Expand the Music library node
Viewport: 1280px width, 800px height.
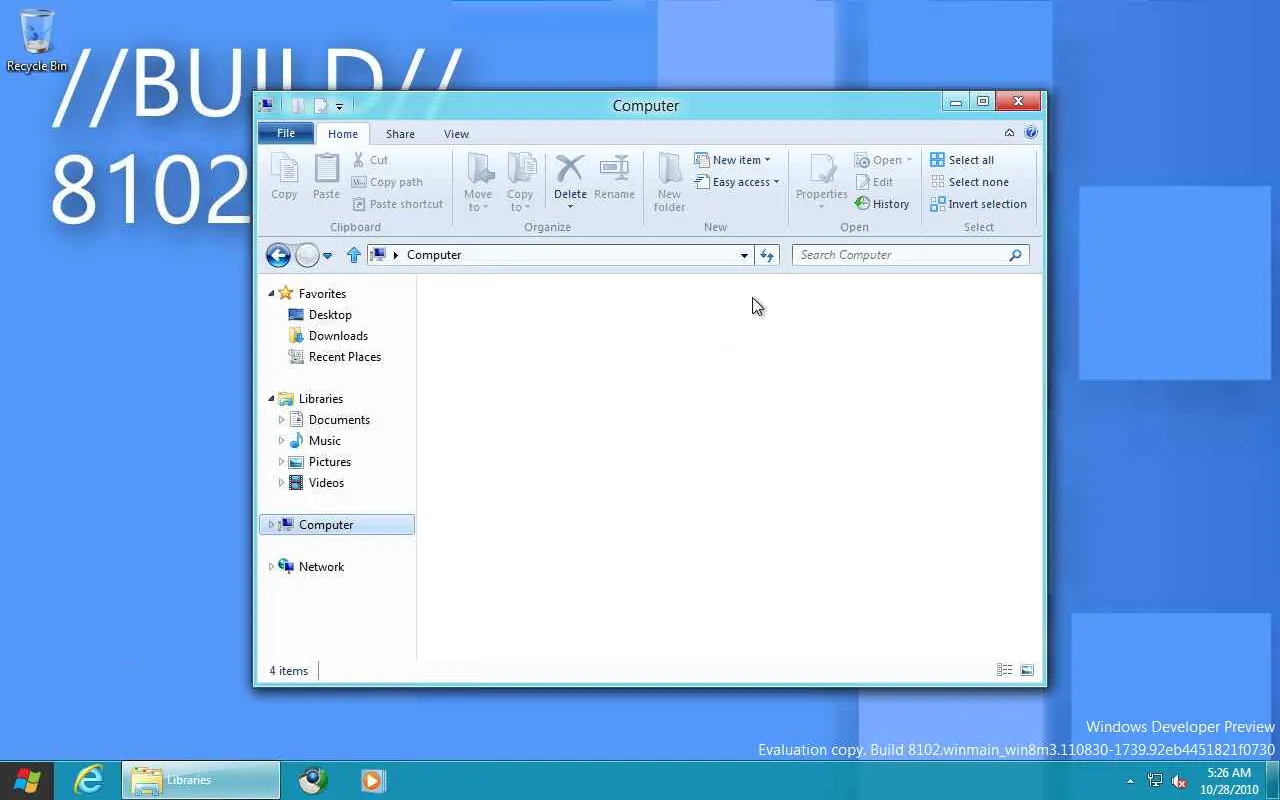pyautogui.click(x=282, y=441)
